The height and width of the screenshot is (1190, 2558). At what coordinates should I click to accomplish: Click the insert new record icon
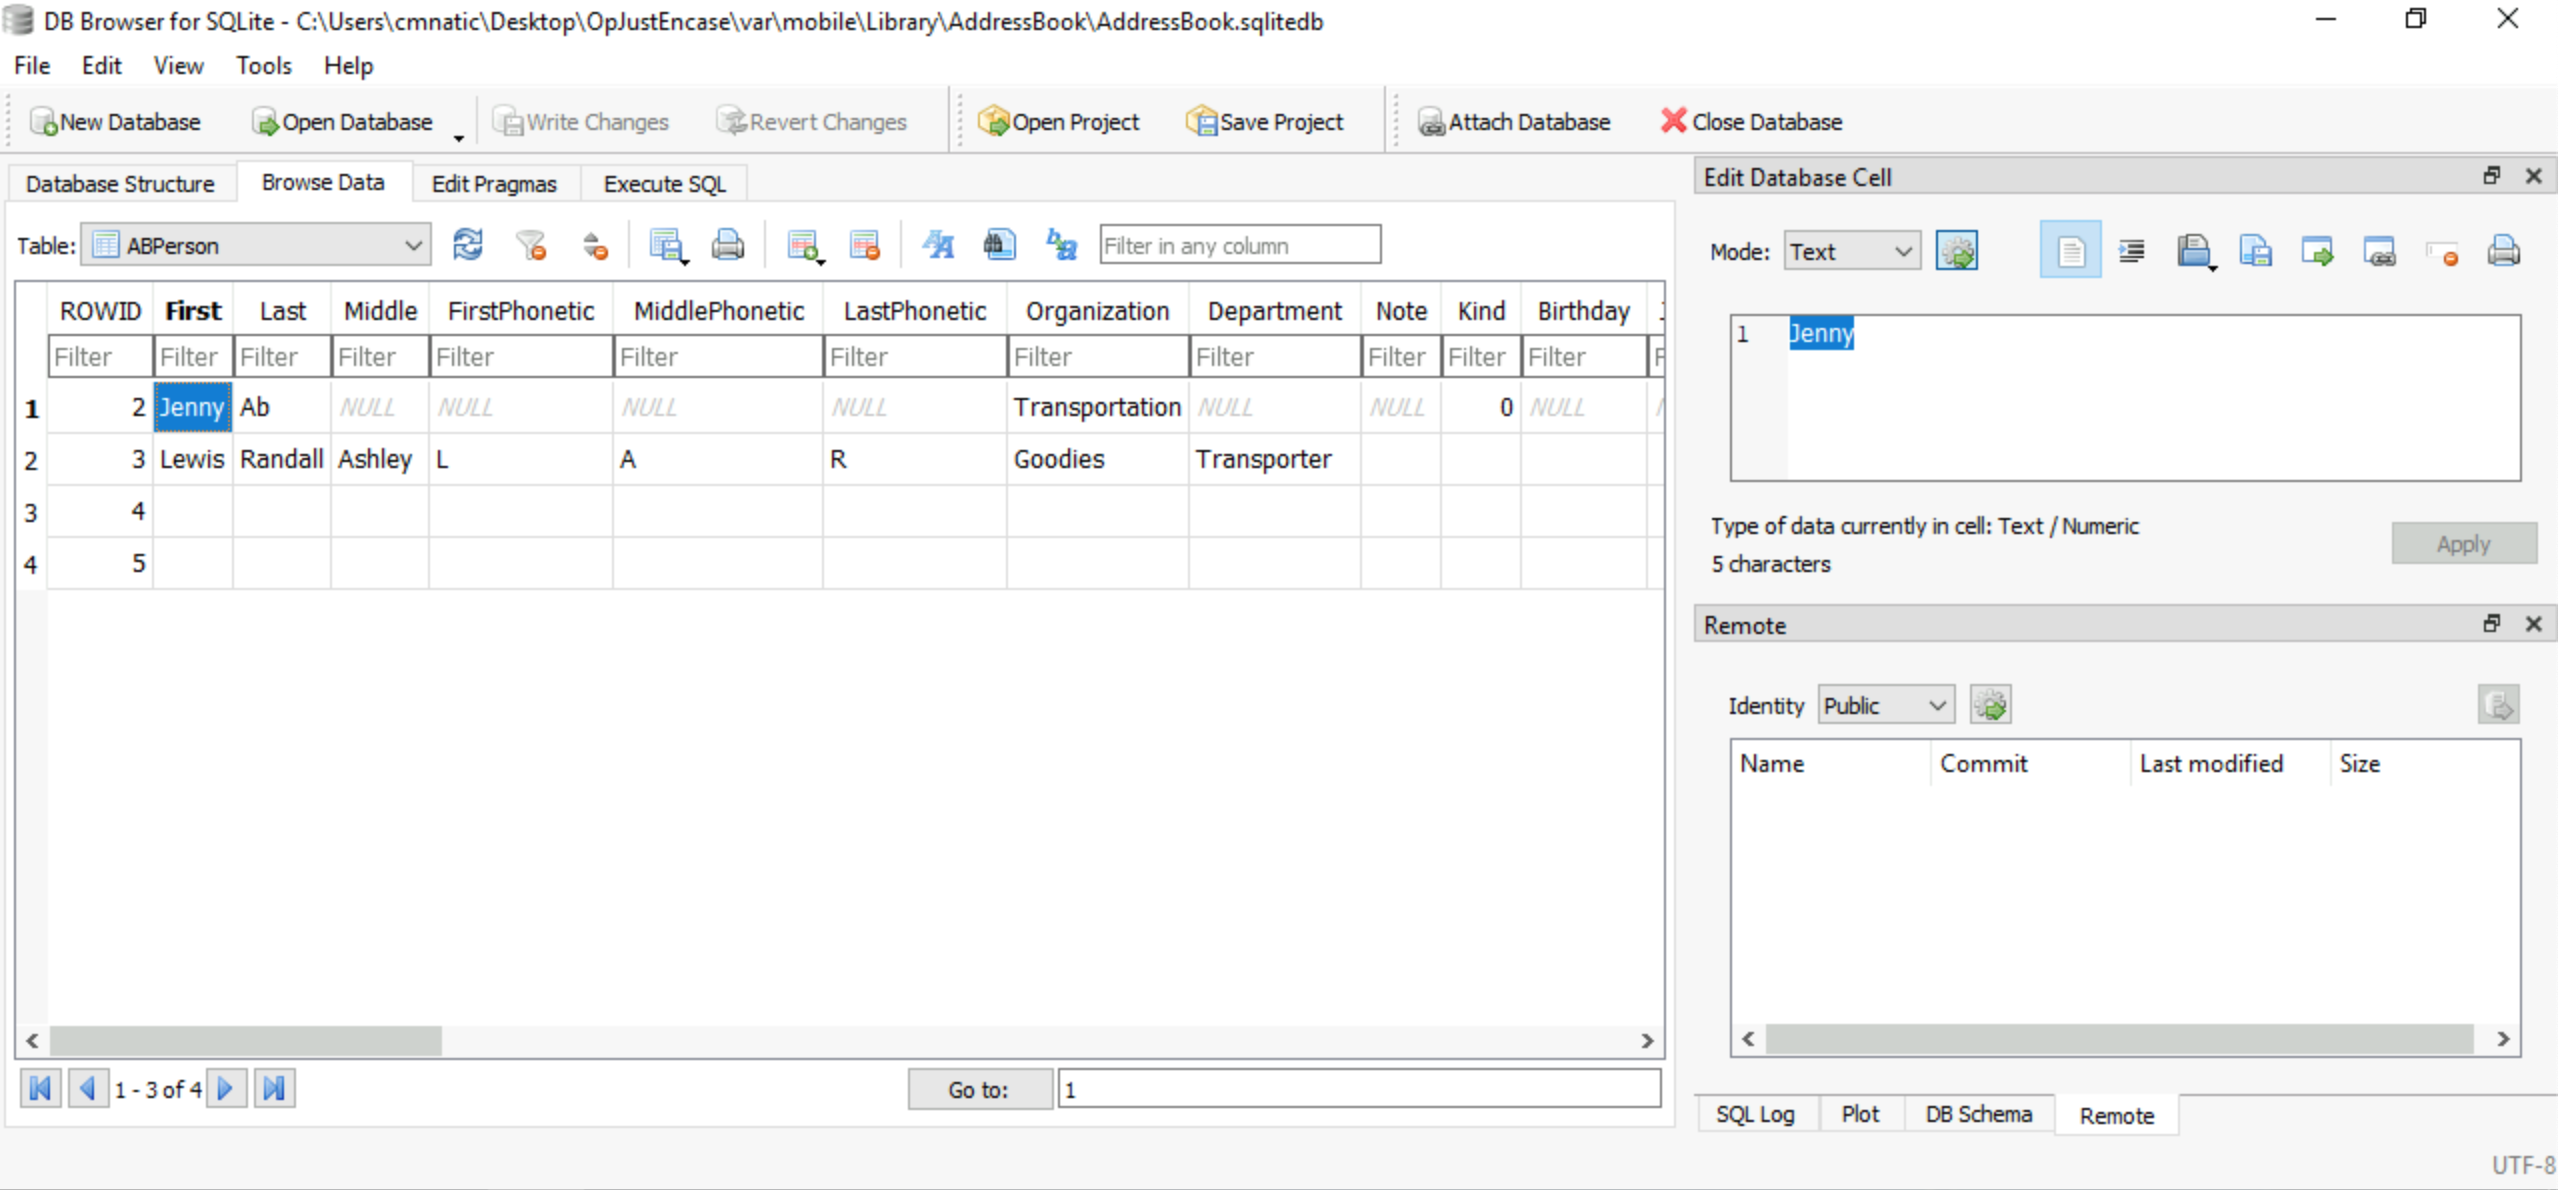coord(804,245)
